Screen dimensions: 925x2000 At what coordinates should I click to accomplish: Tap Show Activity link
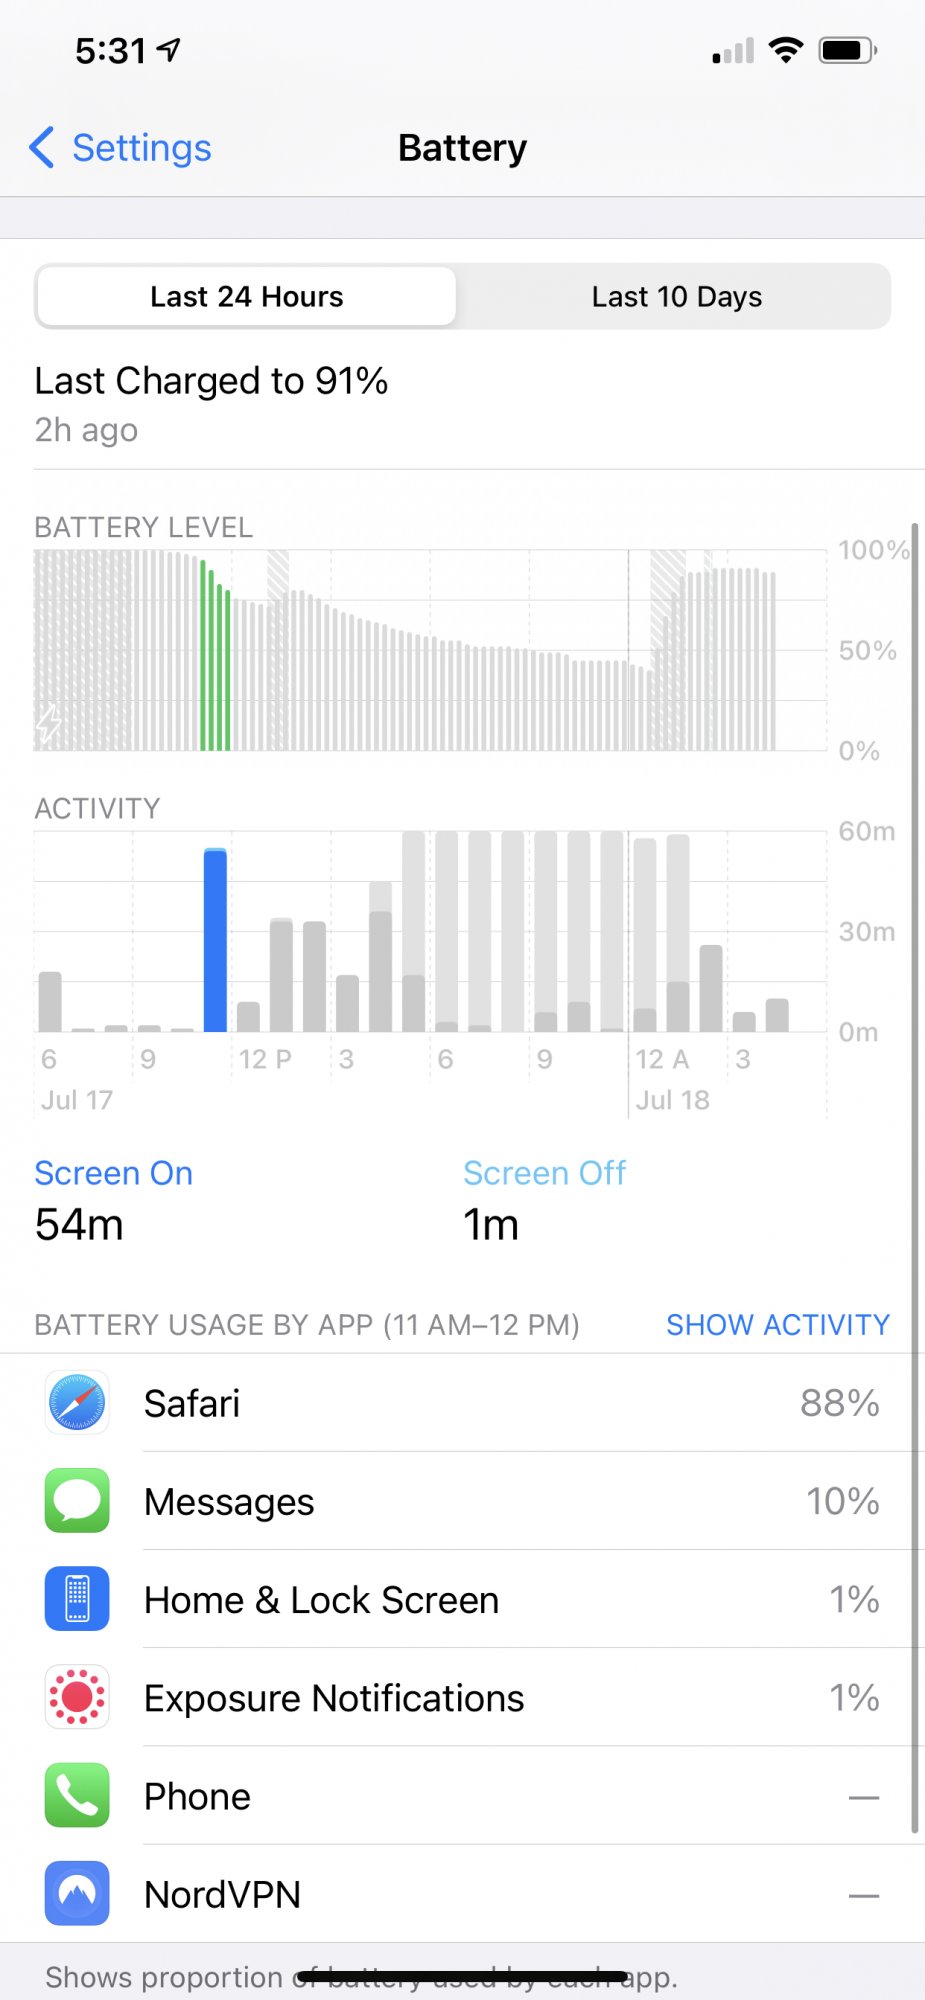[778, 1324]
